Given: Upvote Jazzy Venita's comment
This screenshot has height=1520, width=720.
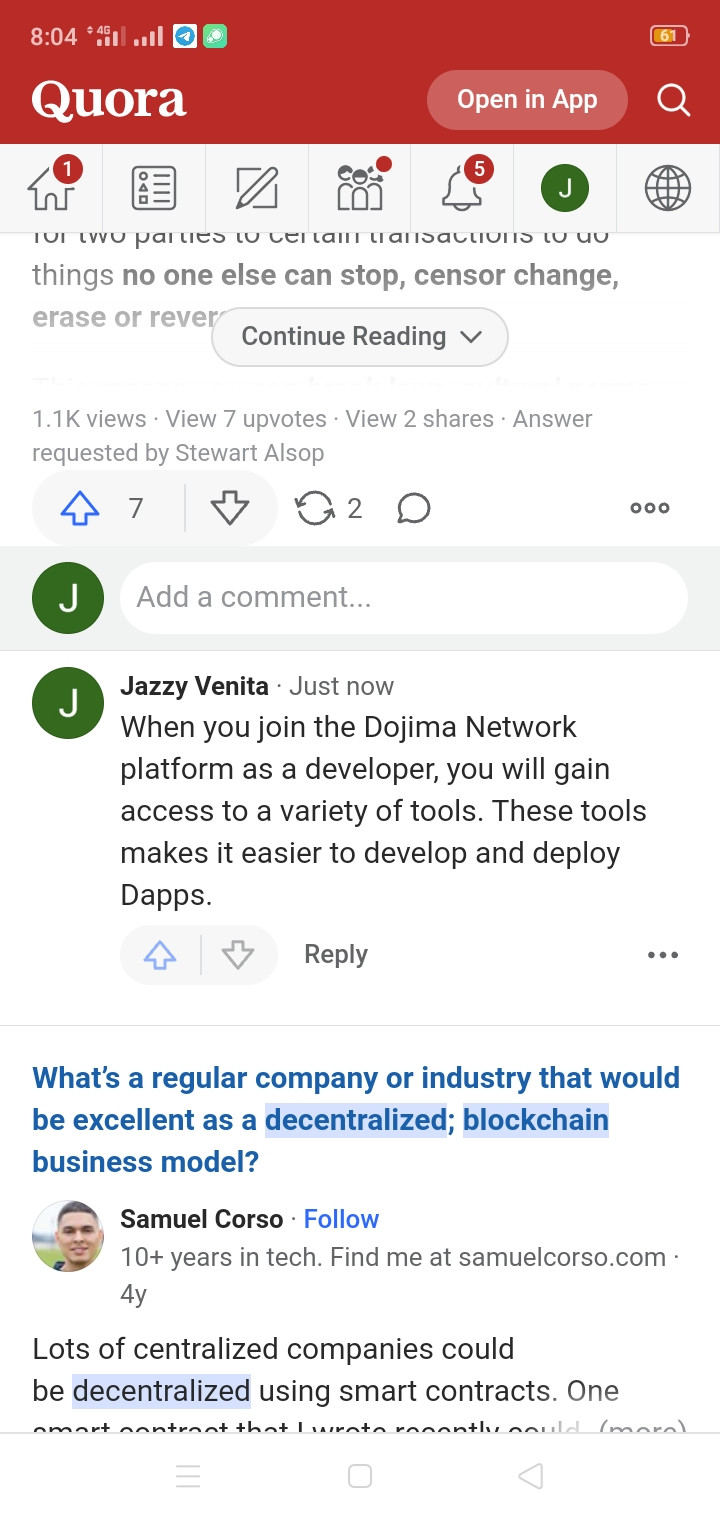Looking at the screenshot, I should click(160, 955).
